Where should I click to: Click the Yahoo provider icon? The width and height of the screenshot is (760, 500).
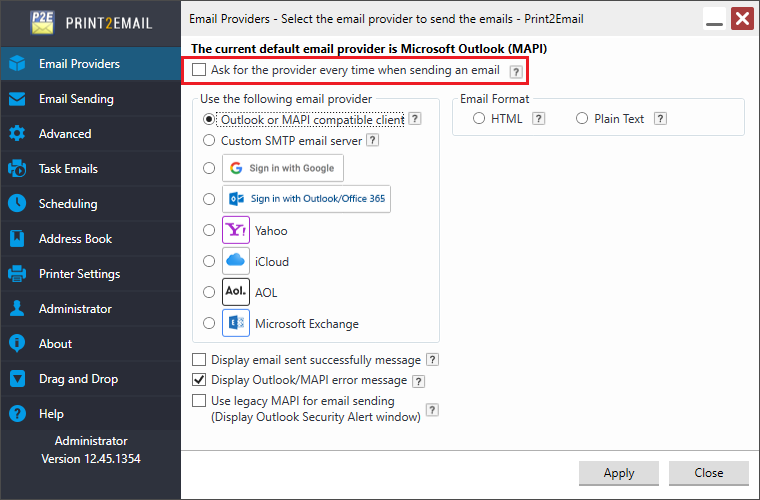[236, 230]
